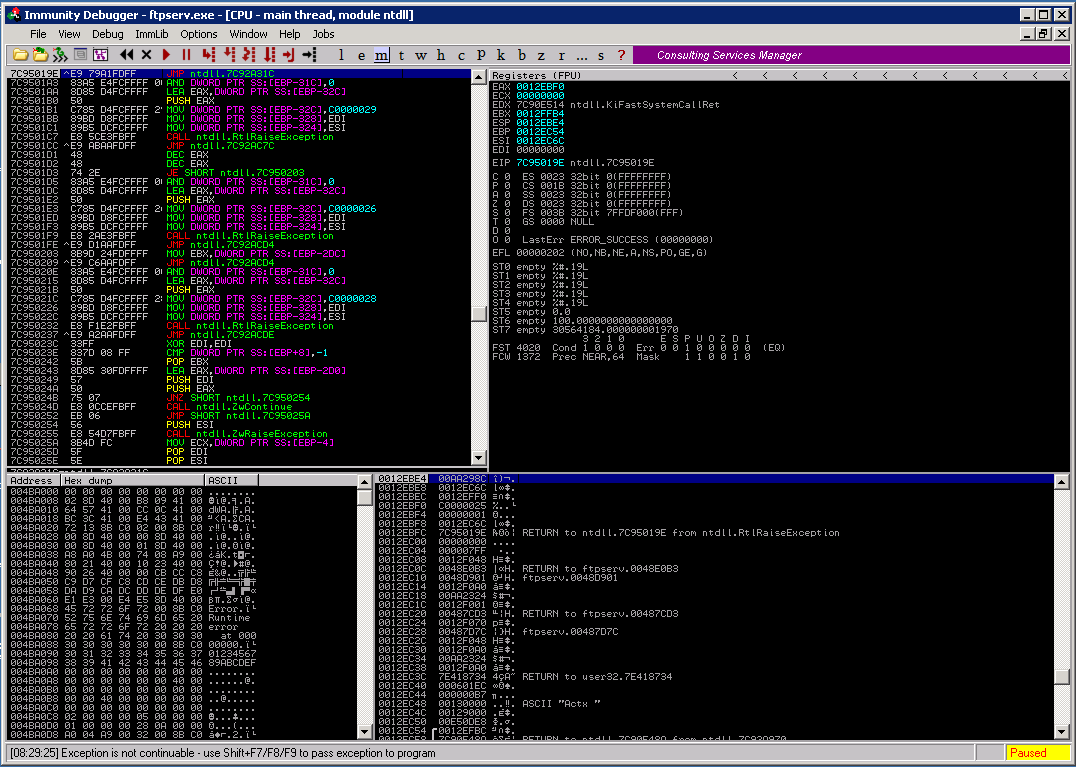Open the Log window with the 'l' button
The height and width of the screenshot is (767, 1076).
click(342, 55)
